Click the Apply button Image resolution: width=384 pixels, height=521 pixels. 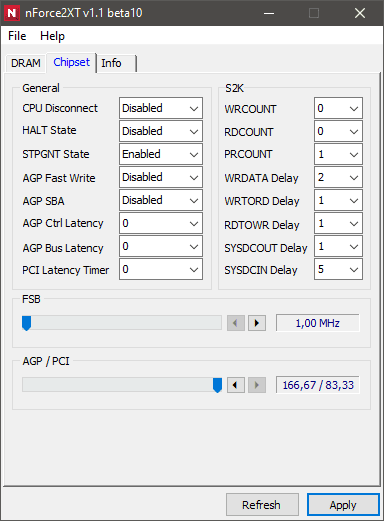click(343, 505)
